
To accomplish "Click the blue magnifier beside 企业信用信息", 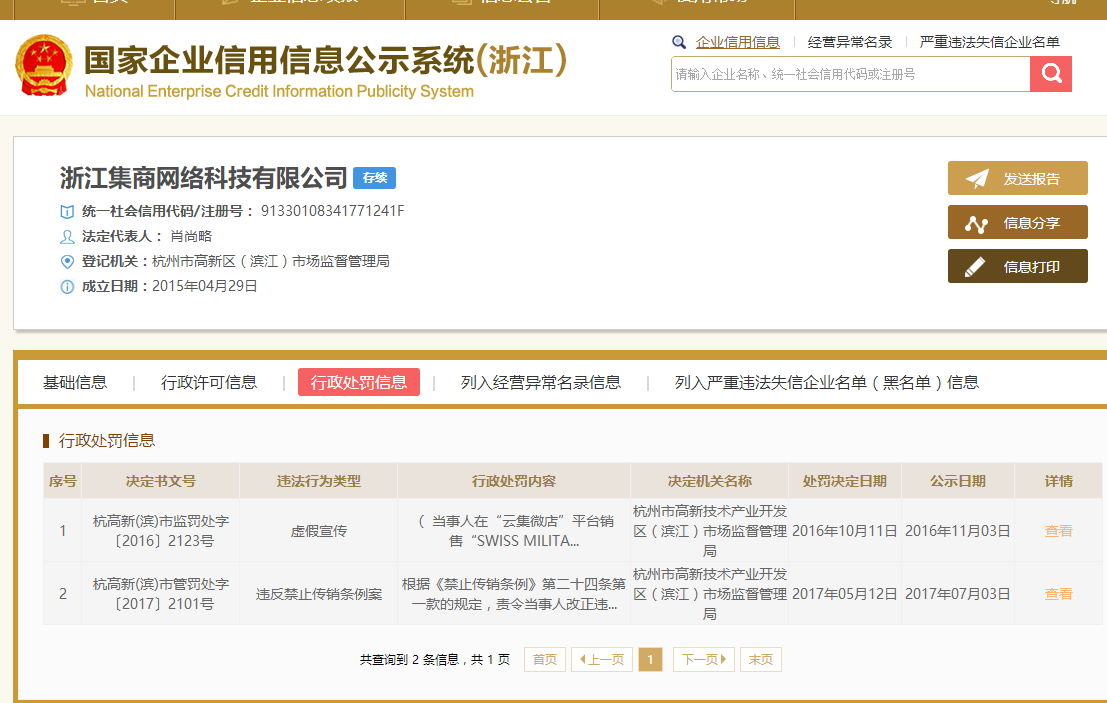I will point(679,42).
